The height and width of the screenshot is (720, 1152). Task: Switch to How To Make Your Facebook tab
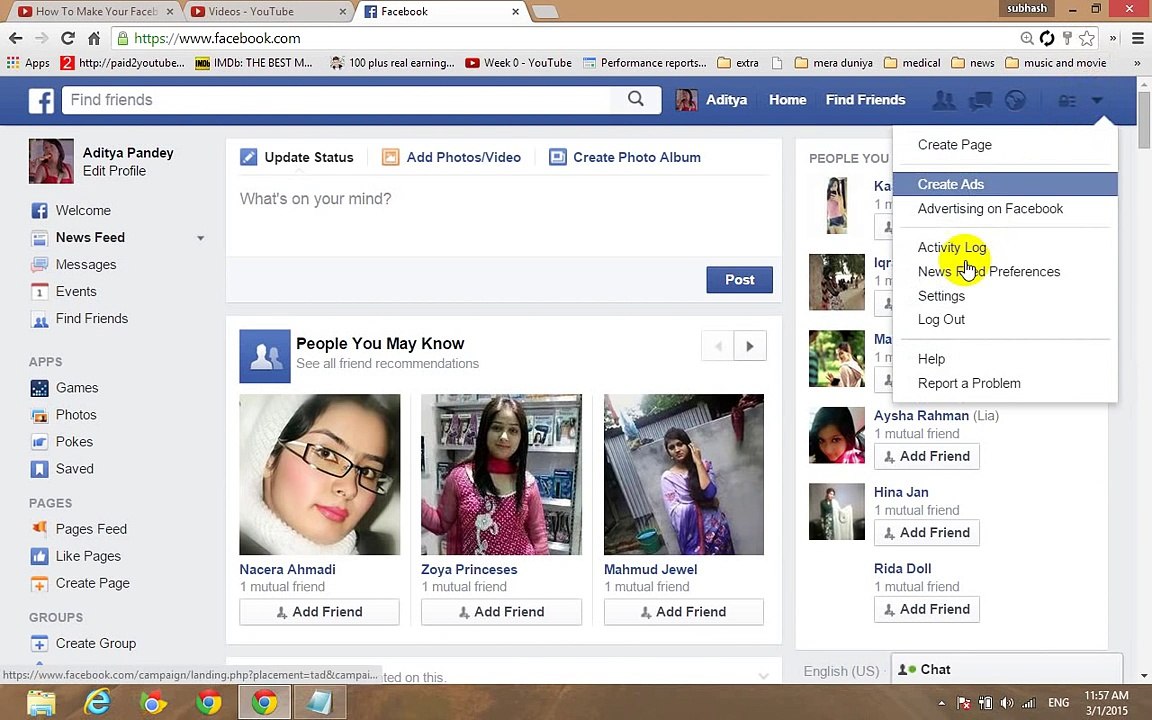(x=96, y=12)
